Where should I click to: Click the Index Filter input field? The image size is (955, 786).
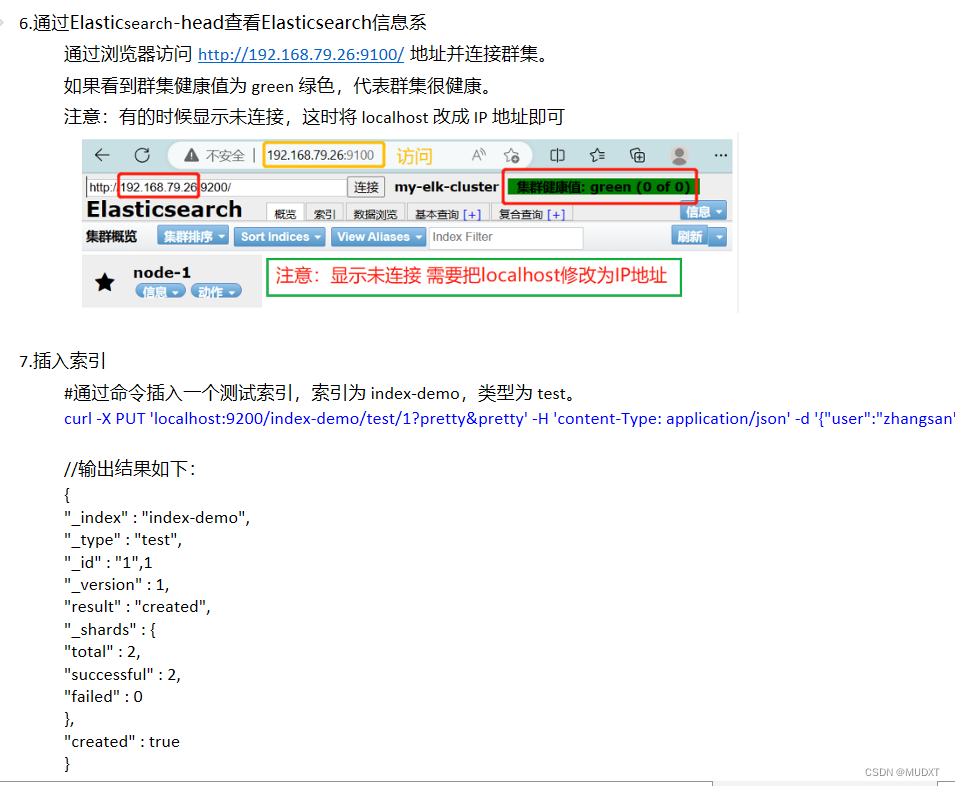[506, 237]
